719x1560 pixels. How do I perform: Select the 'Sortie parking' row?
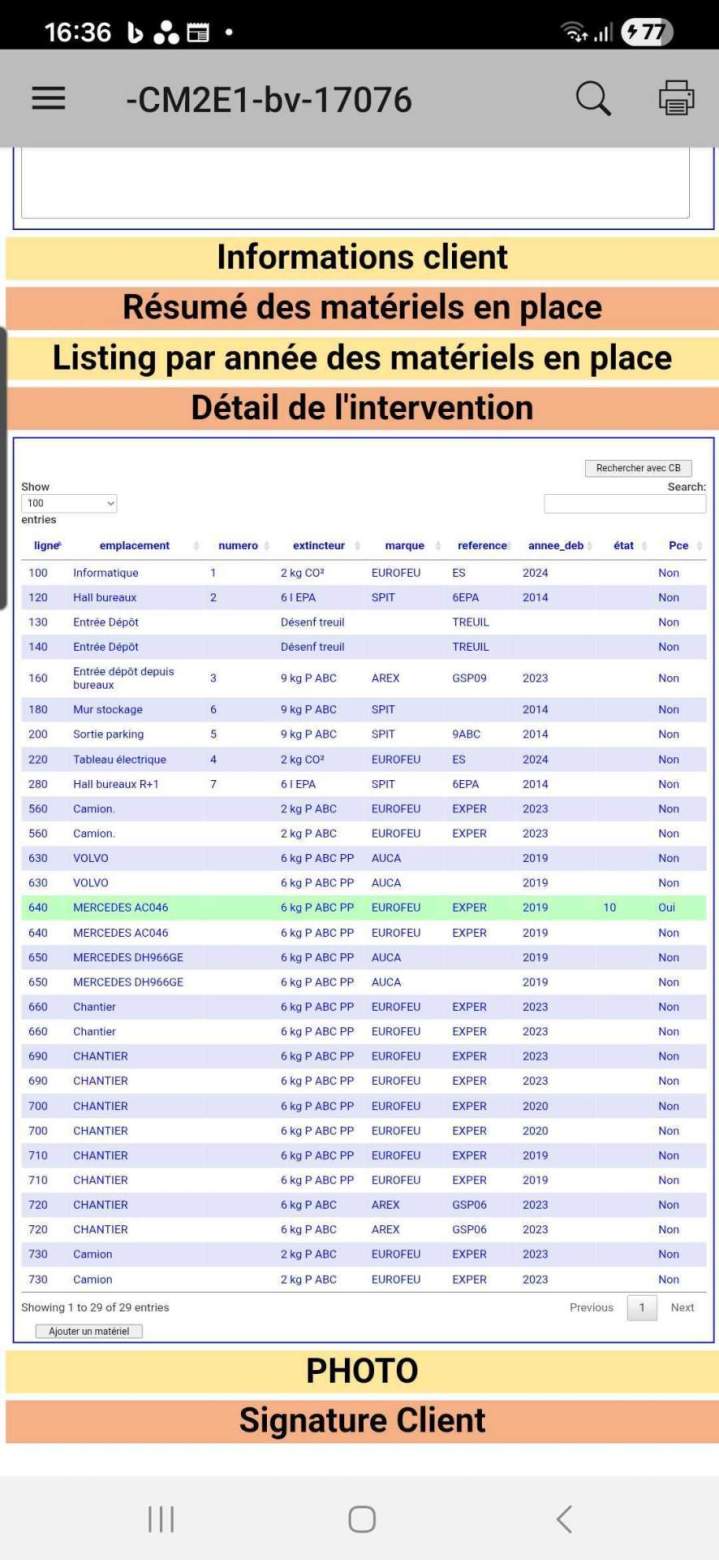click(364, 734)
